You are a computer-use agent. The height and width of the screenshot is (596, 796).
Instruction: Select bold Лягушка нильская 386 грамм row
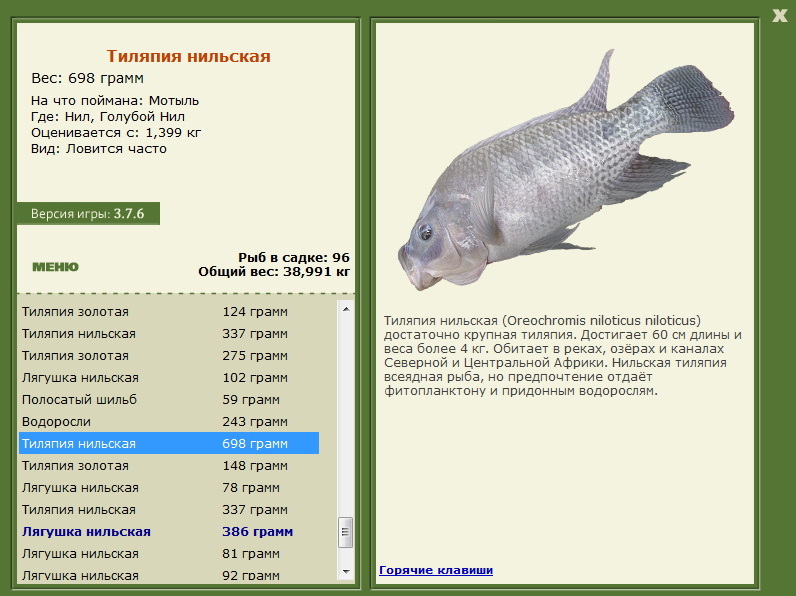pos(169,532)
